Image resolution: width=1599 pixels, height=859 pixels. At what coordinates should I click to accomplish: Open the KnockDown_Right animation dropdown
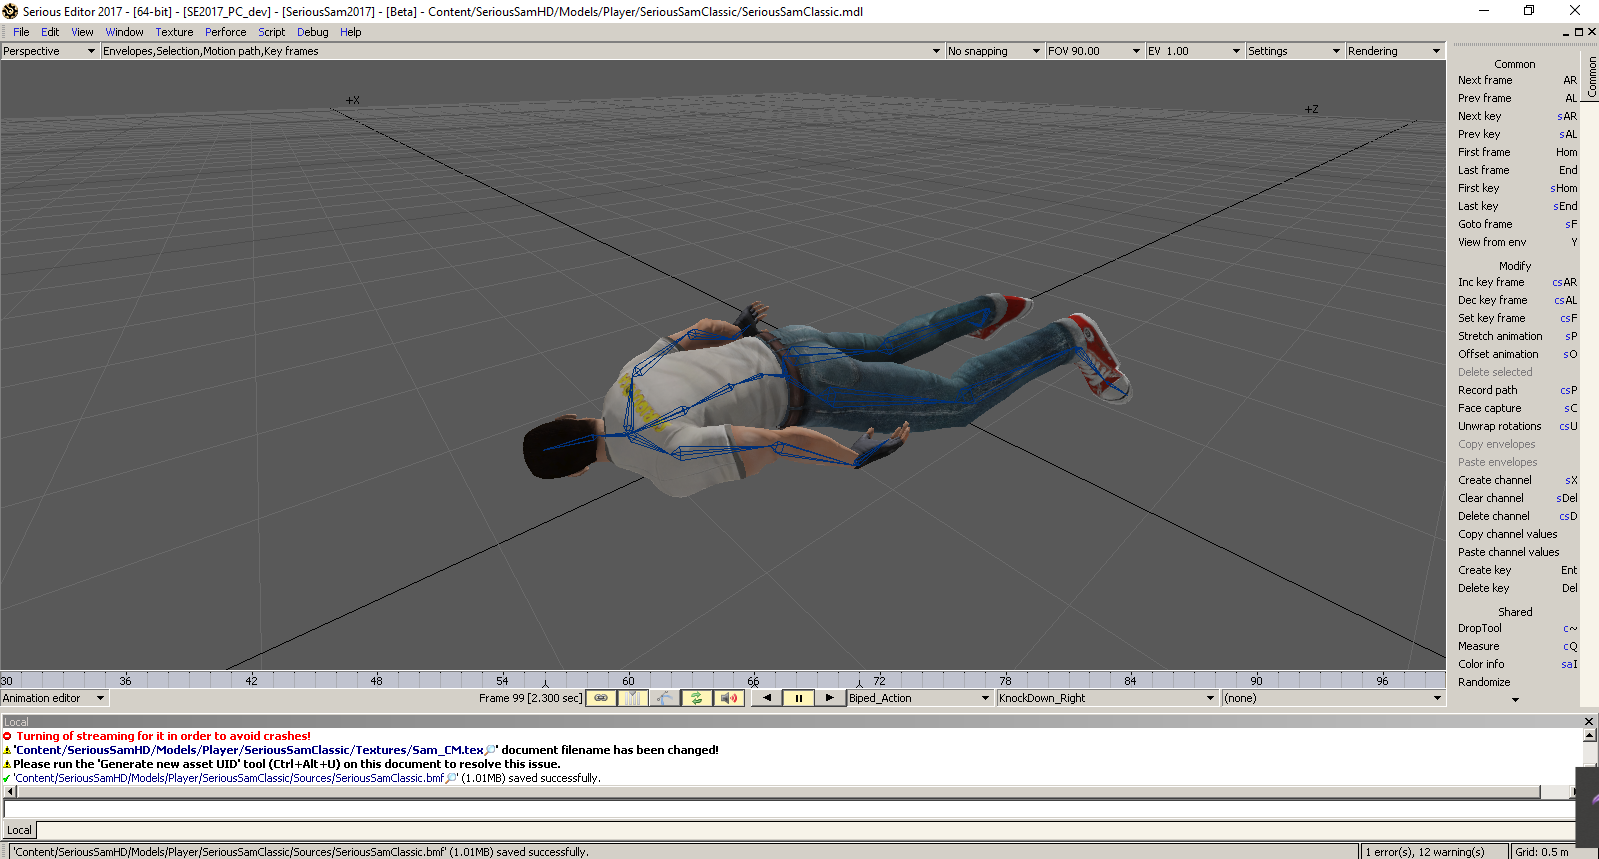click(x=1106, y=698)
